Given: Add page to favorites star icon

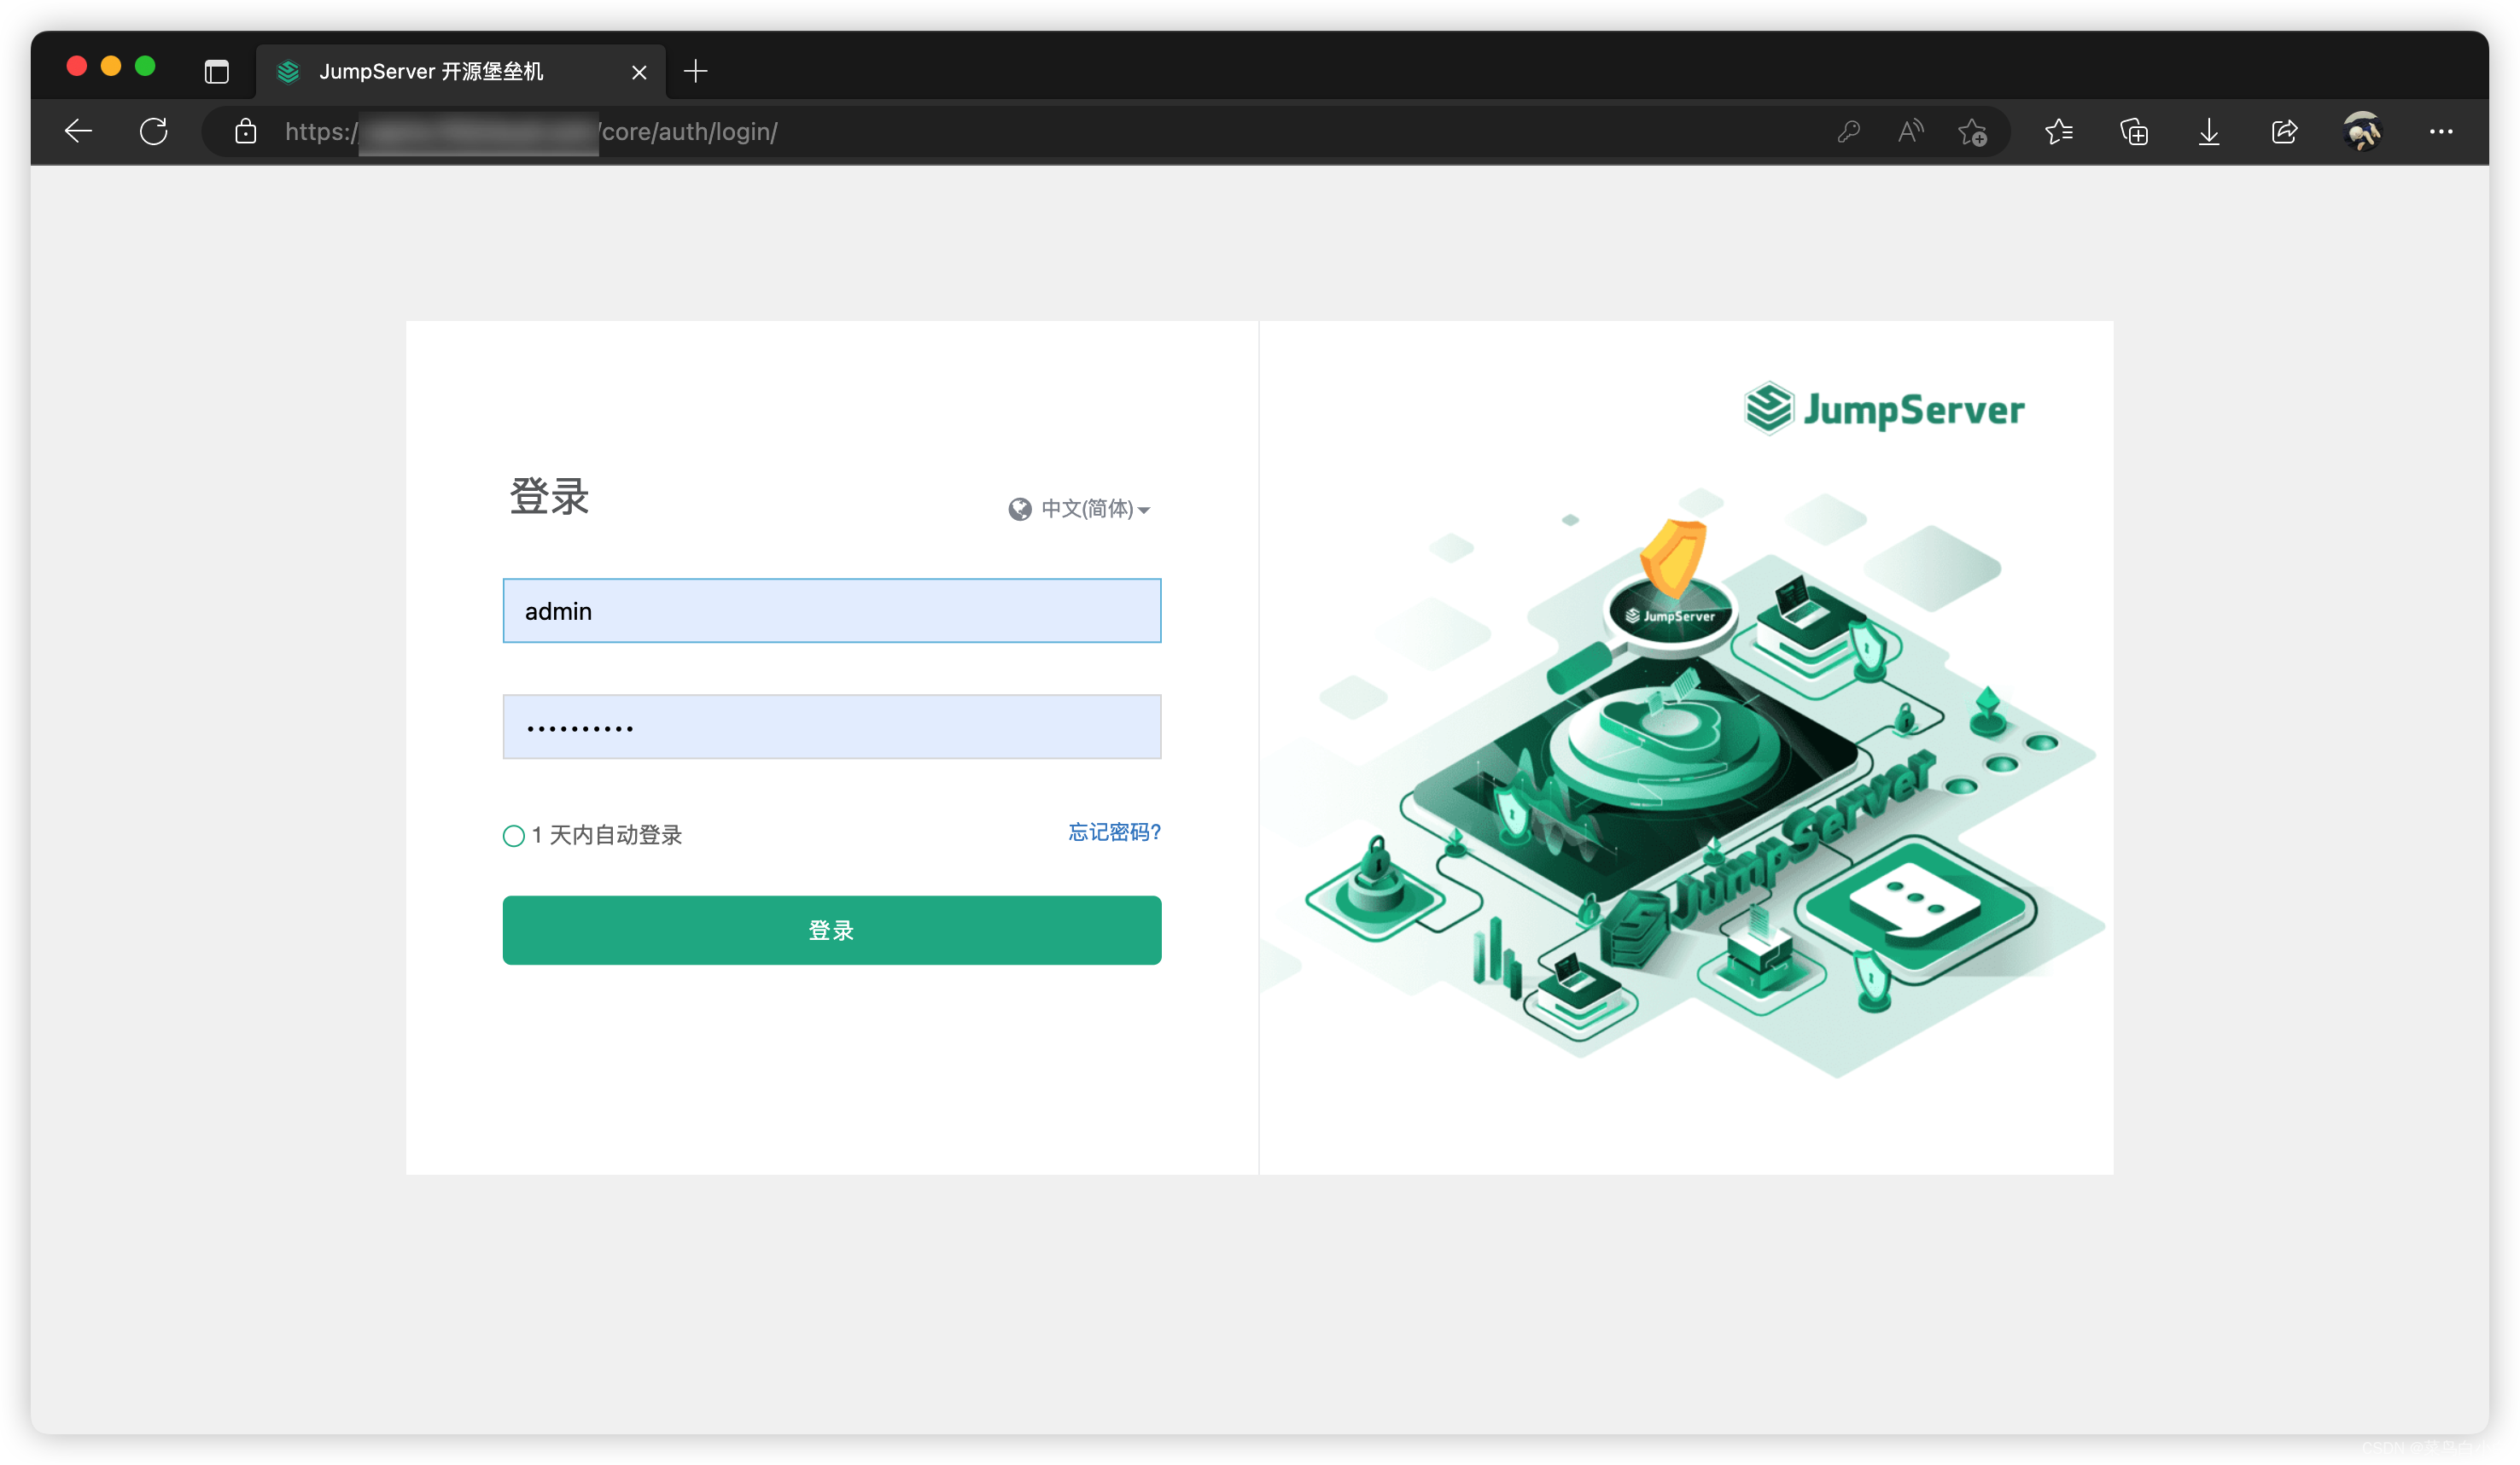Looking at the screenshot, I should (x=1973, y=131).
